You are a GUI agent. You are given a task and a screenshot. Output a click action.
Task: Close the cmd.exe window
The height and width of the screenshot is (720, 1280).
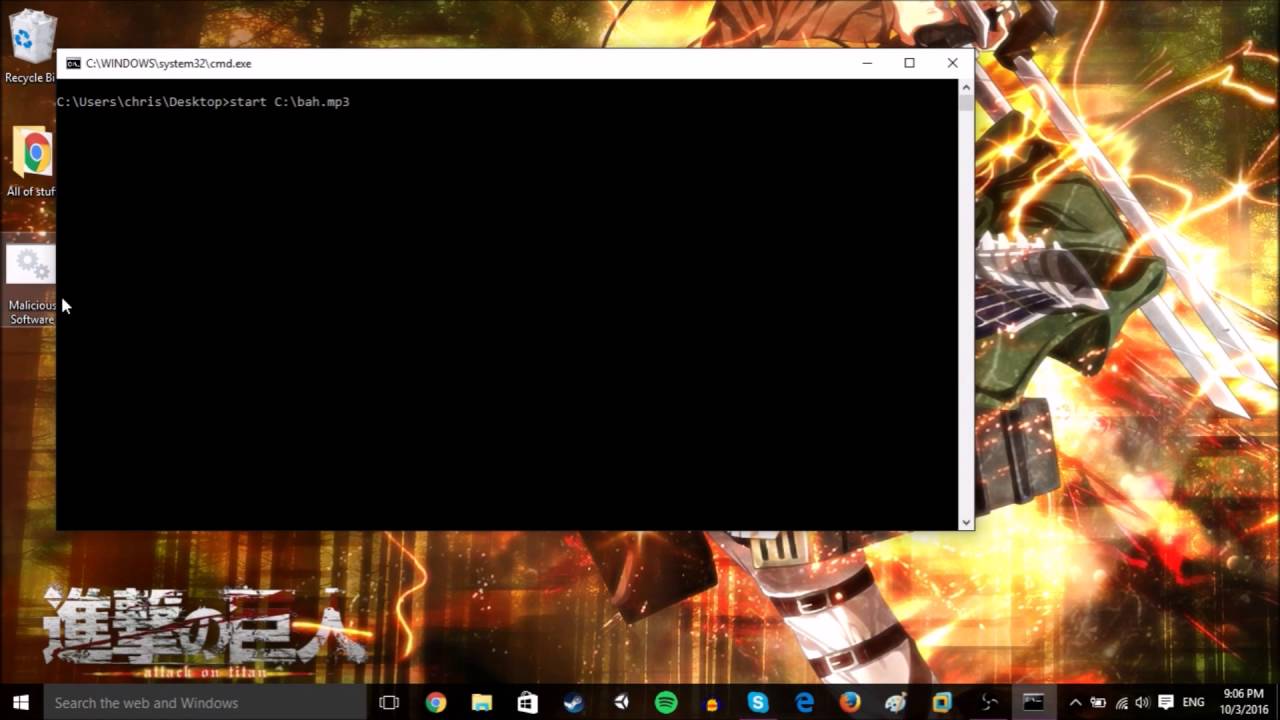click(x=952, y=63)
